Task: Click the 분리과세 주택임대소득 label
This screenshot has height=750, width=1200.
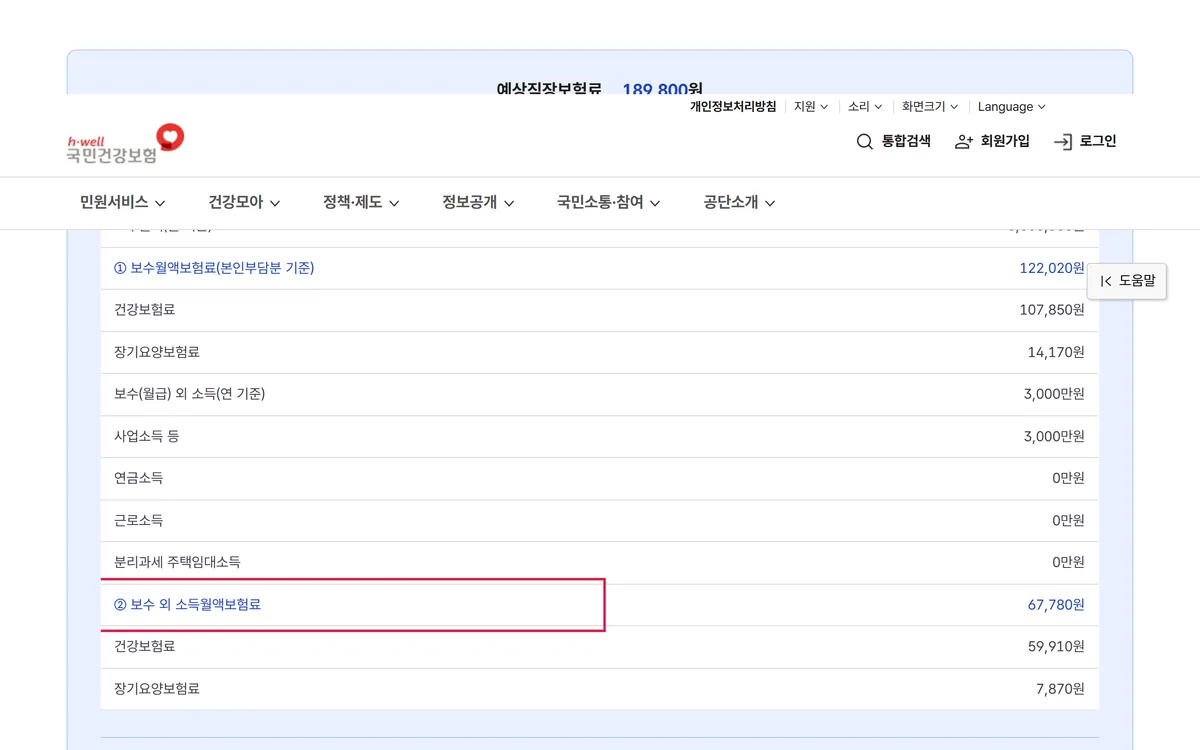Action: point(177,562)
